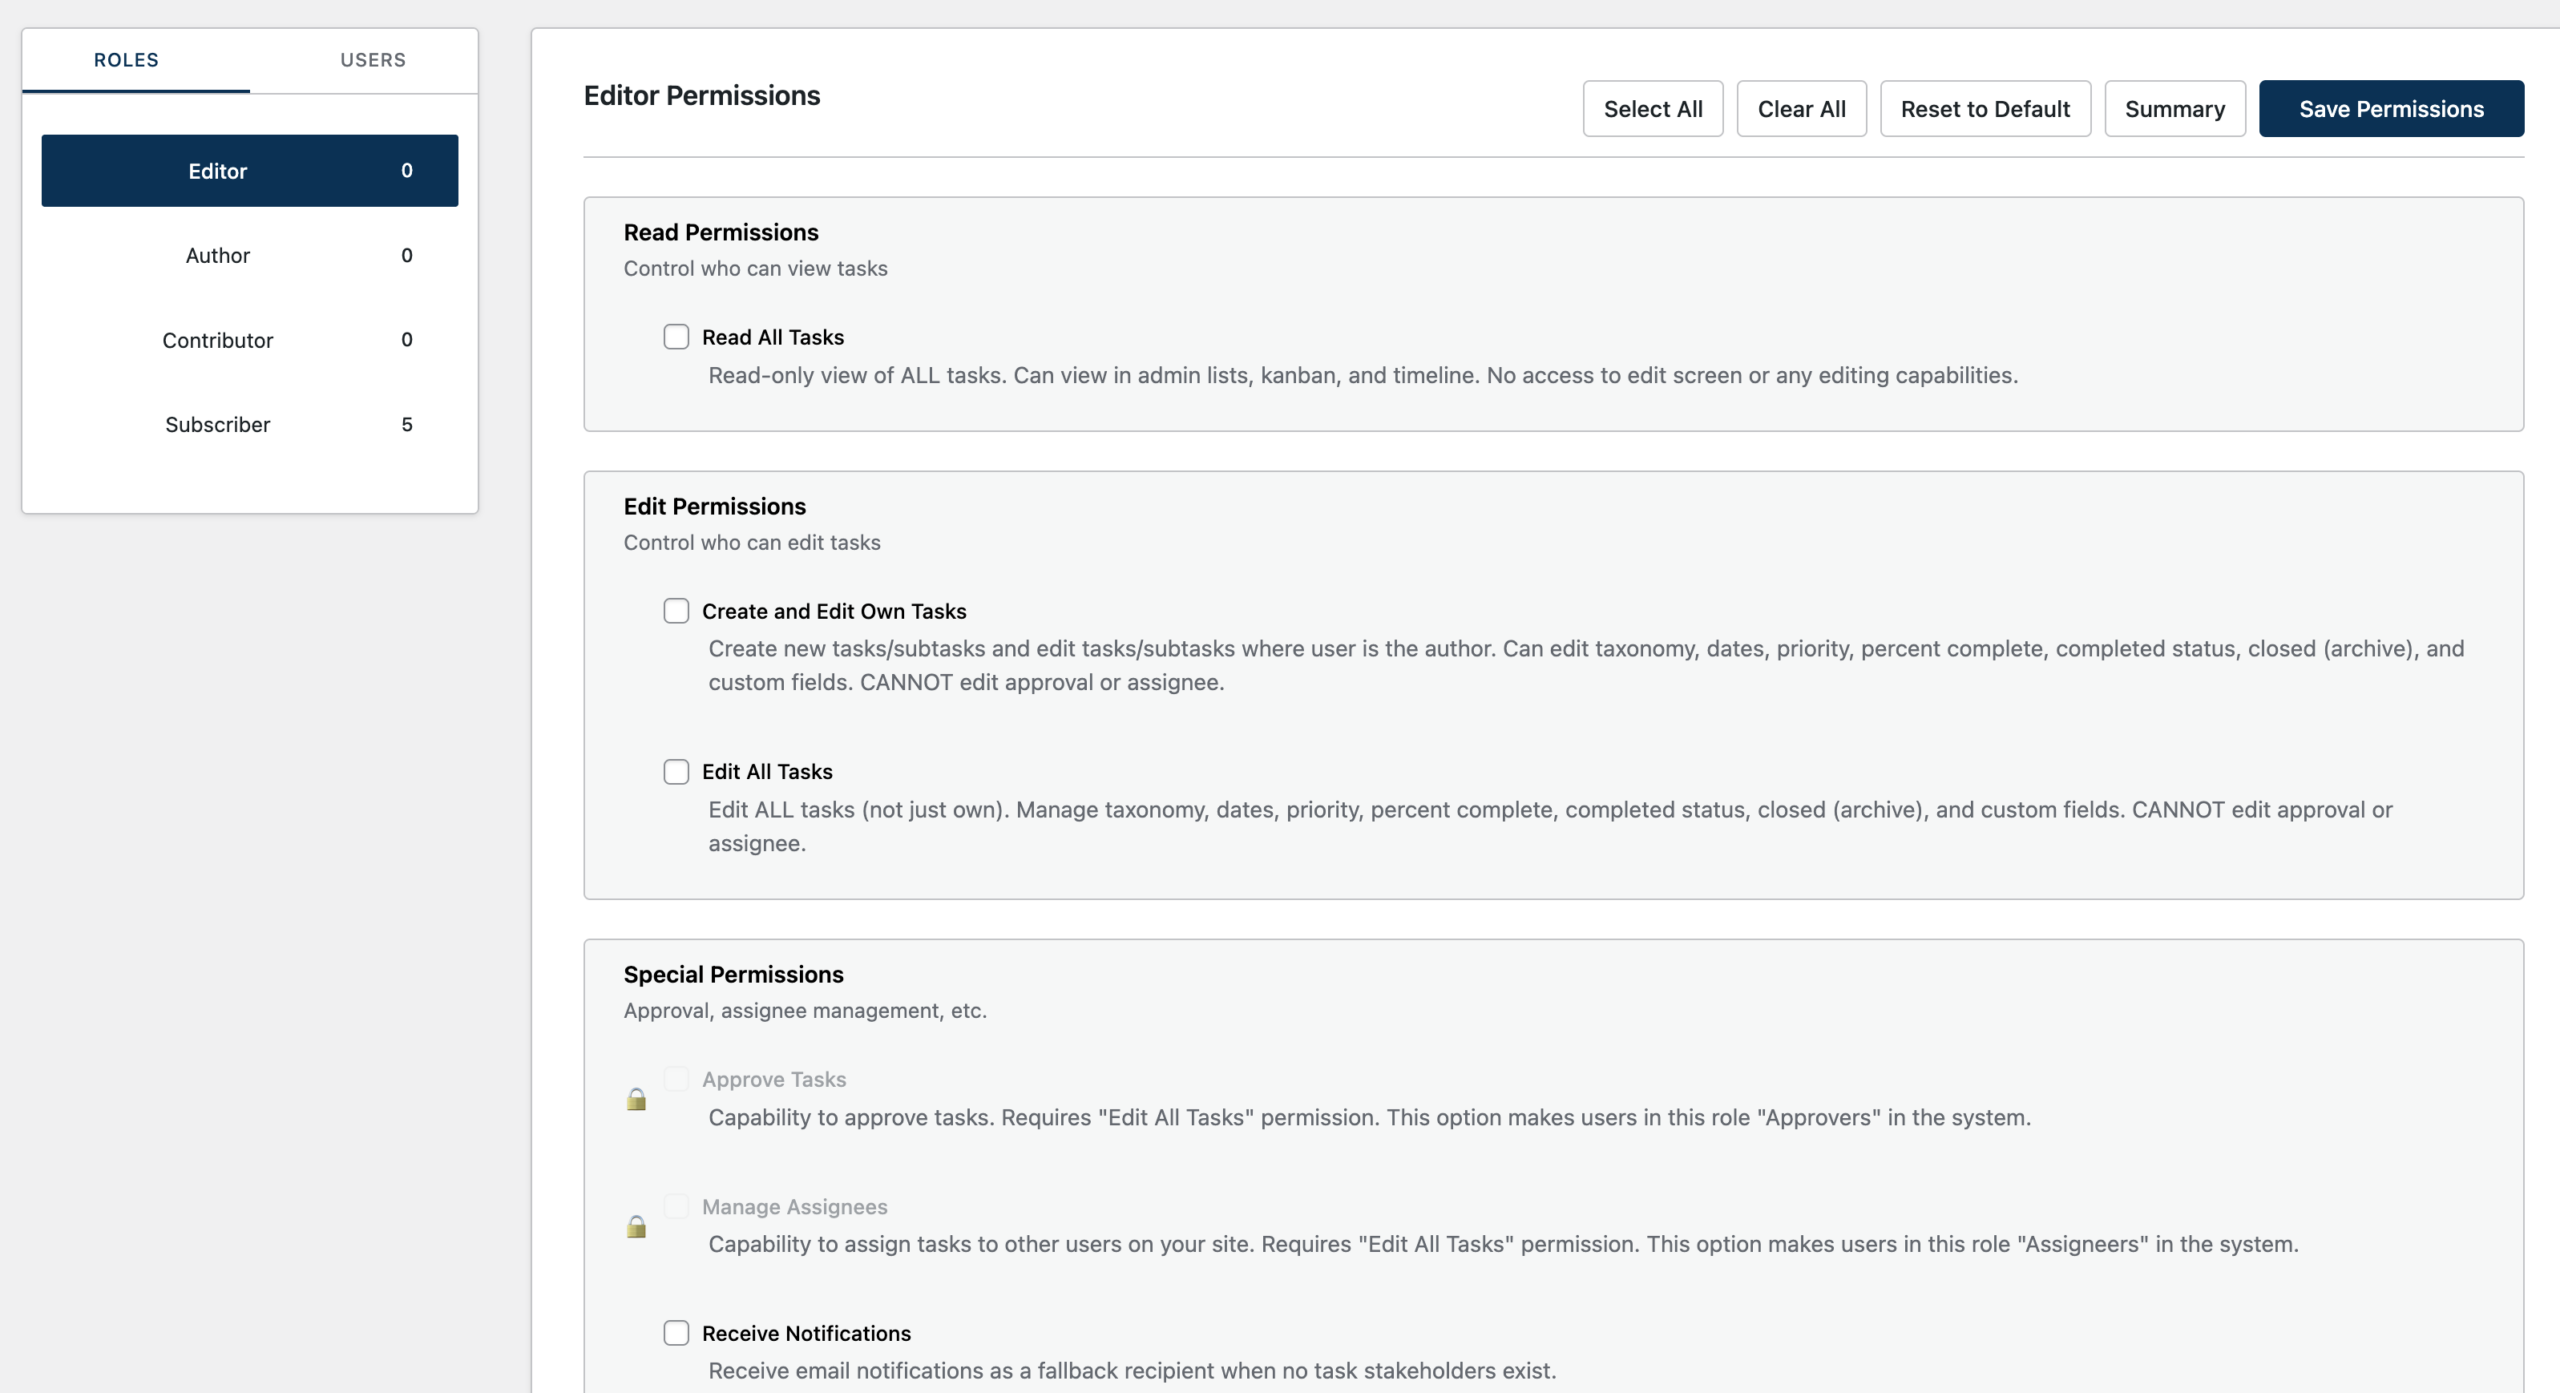Toggle Edit All Tasks checkbox

pos(676,772)
